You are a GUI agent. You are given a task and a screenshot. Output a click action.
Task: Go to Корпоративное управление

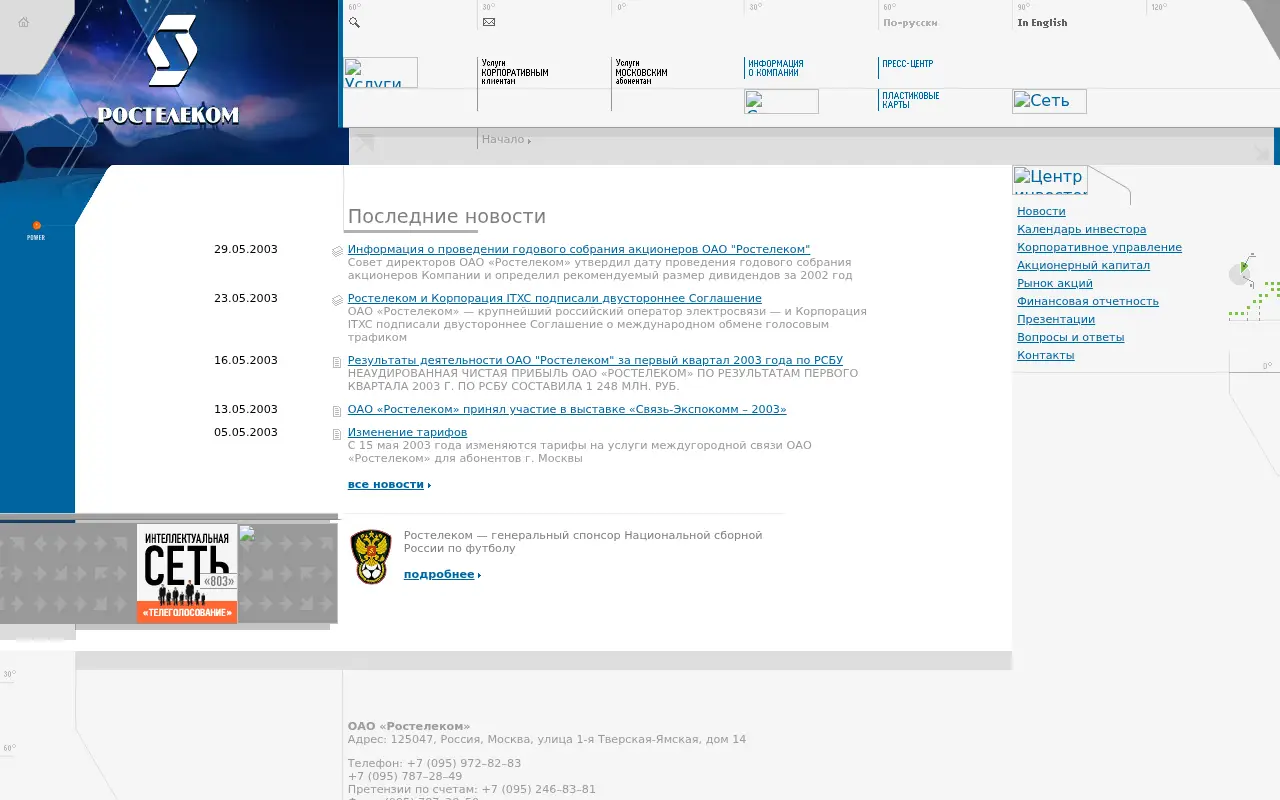1099,248
